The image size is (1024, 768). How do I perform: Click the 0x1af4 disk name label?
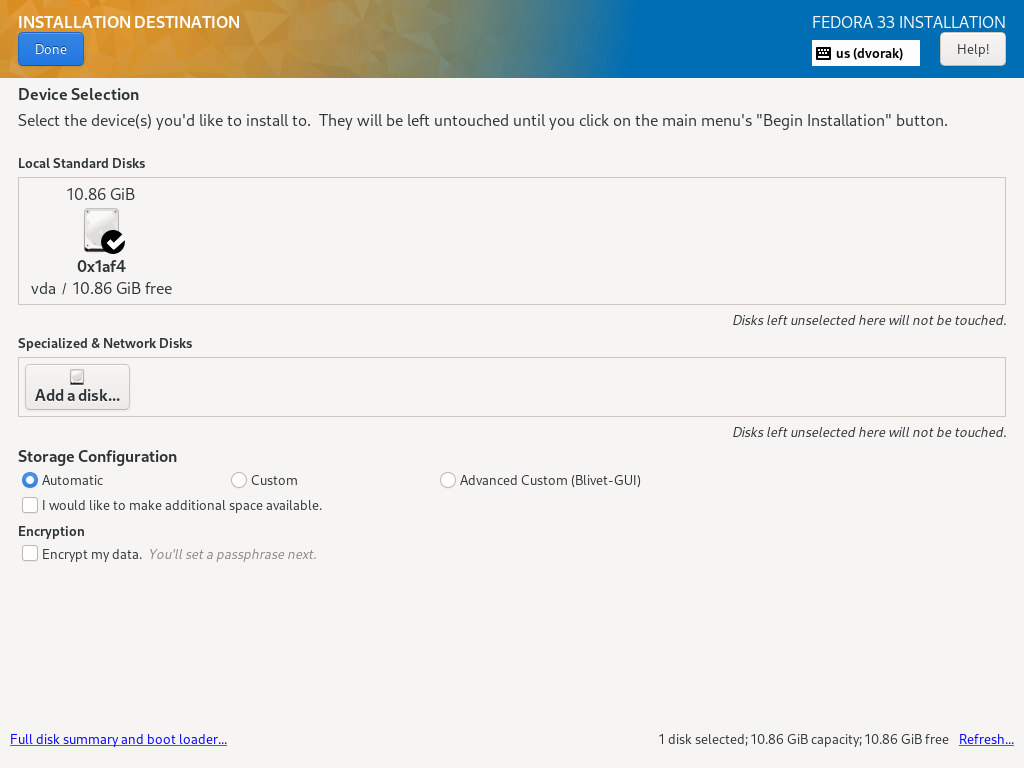click(x=100, y=266)
